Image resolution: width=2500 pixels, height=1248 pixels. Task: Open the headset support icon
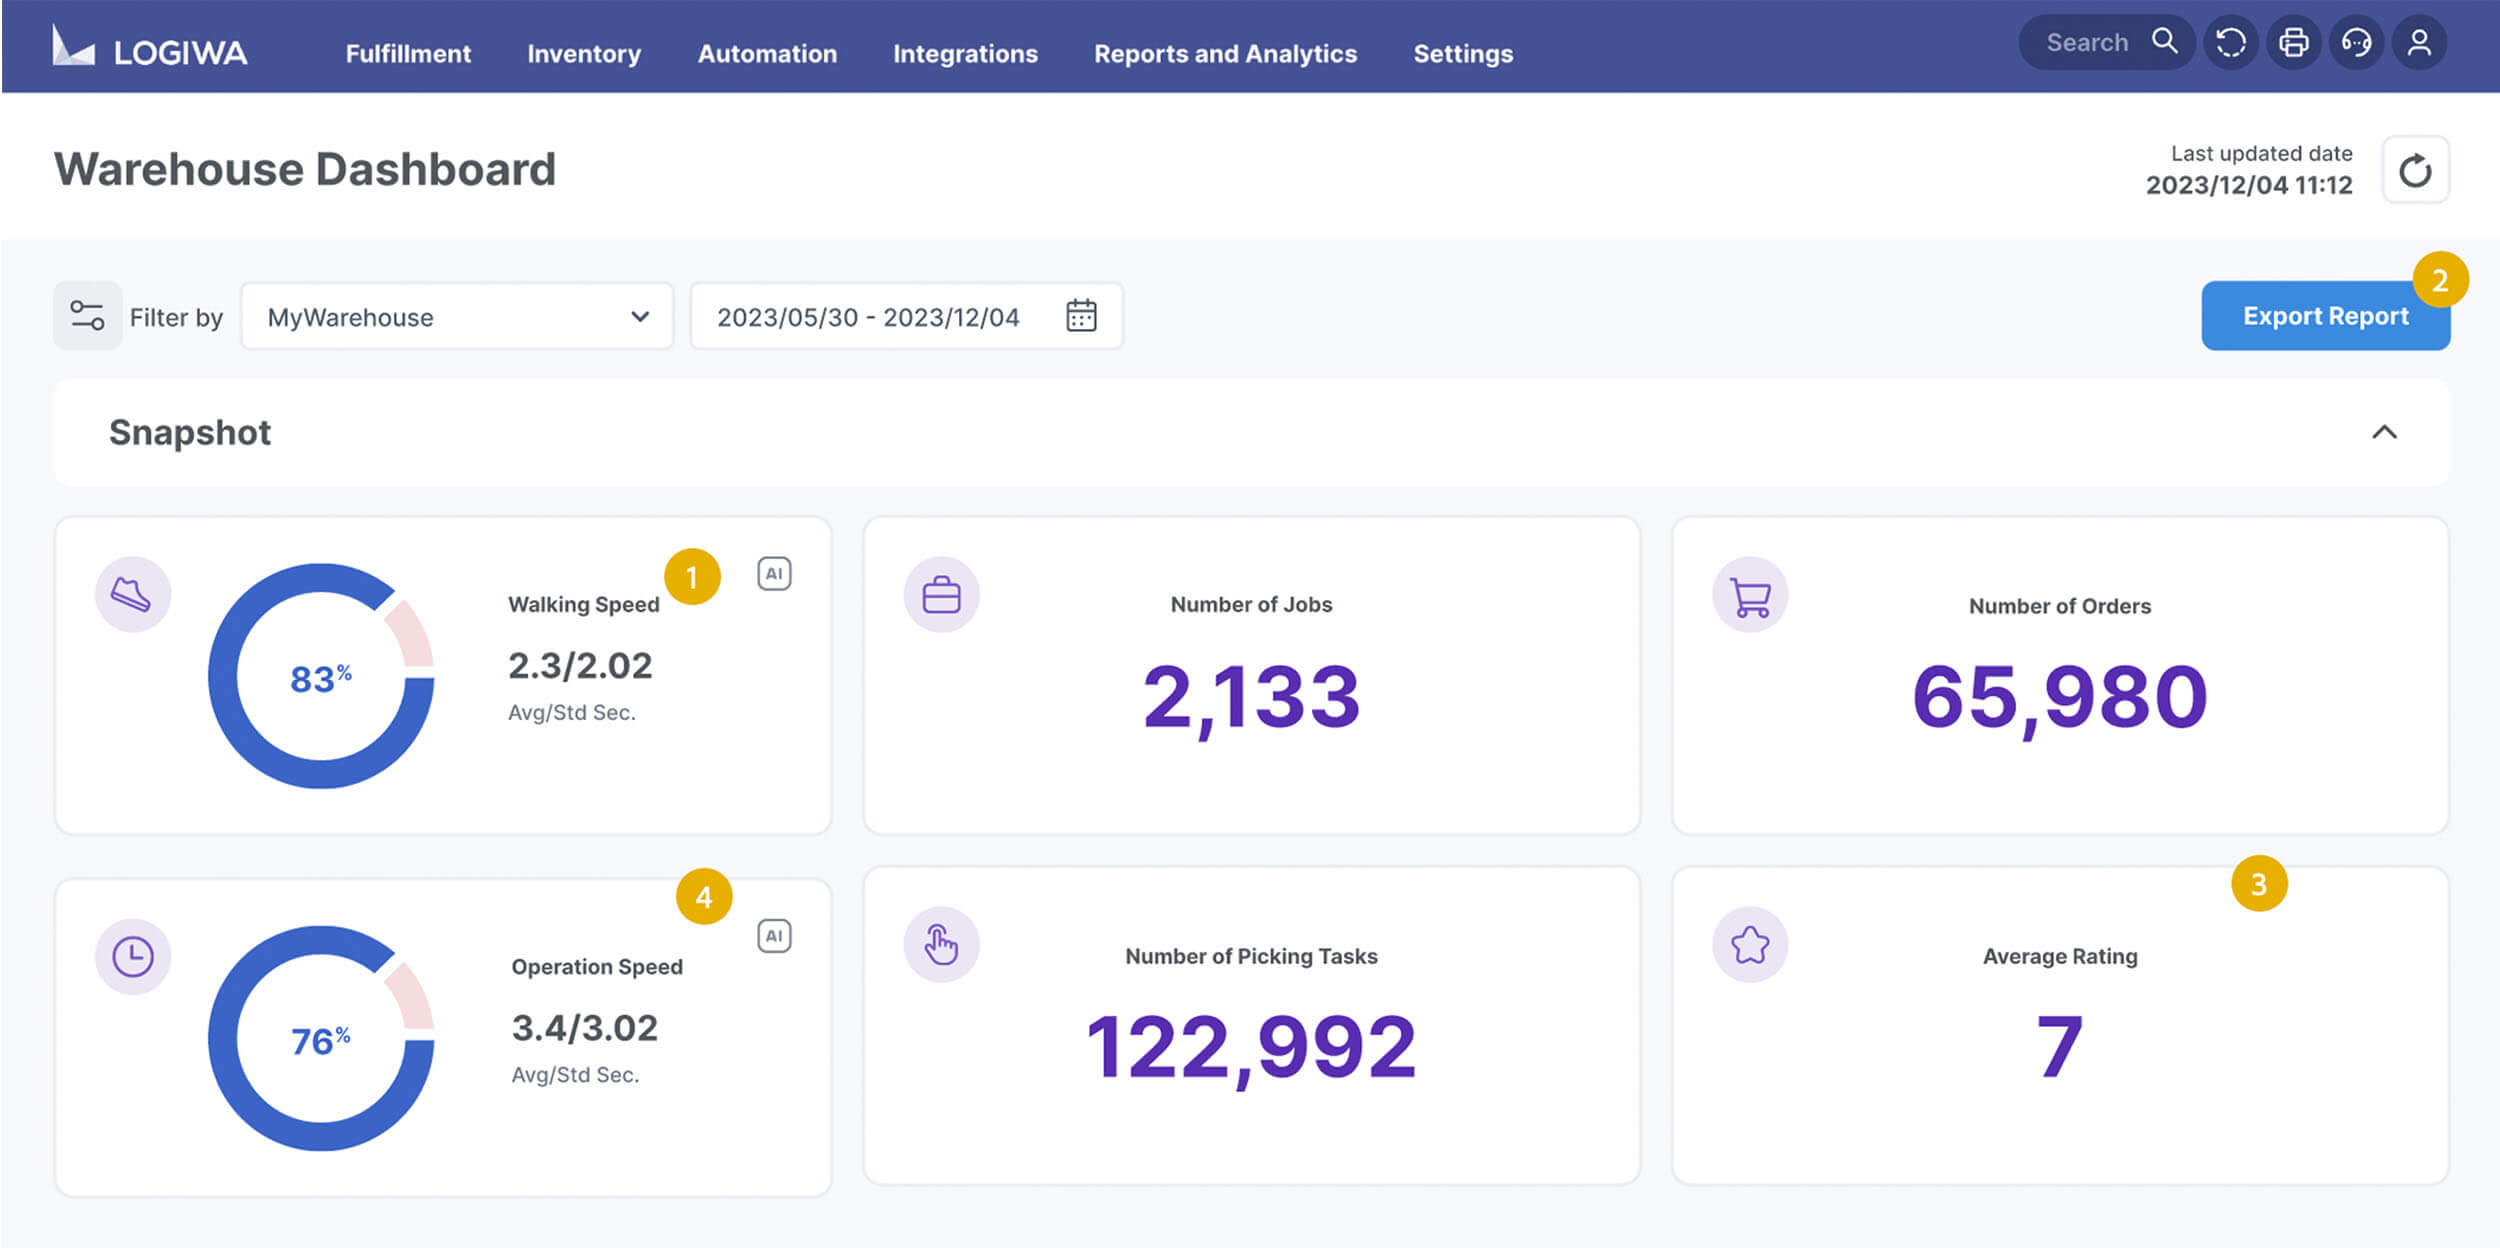[x=2357, y=43]
